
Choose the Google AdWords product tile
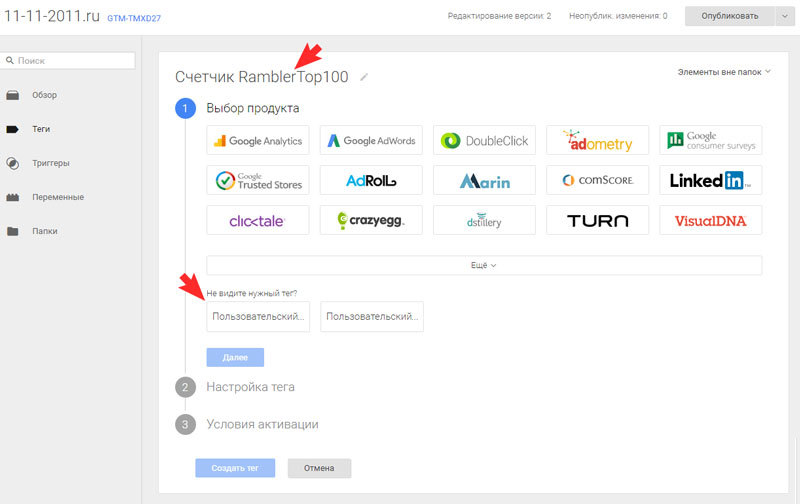[371, 140]
